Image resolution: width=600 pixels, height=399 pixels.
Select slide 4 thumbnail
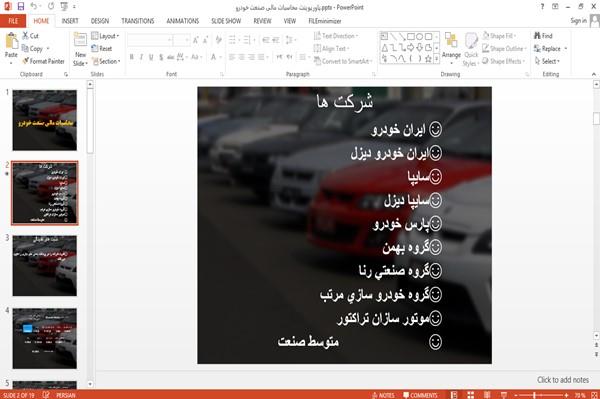tap(45, 339)
